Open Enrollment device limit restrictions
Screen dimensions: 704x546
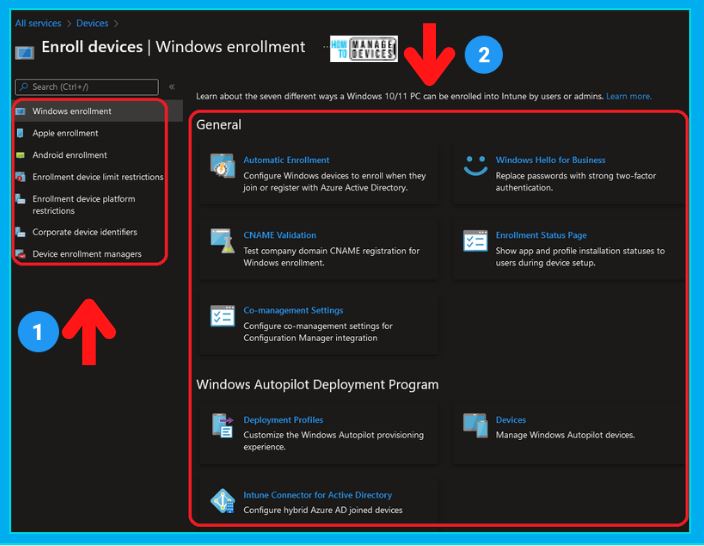point(97,177)
